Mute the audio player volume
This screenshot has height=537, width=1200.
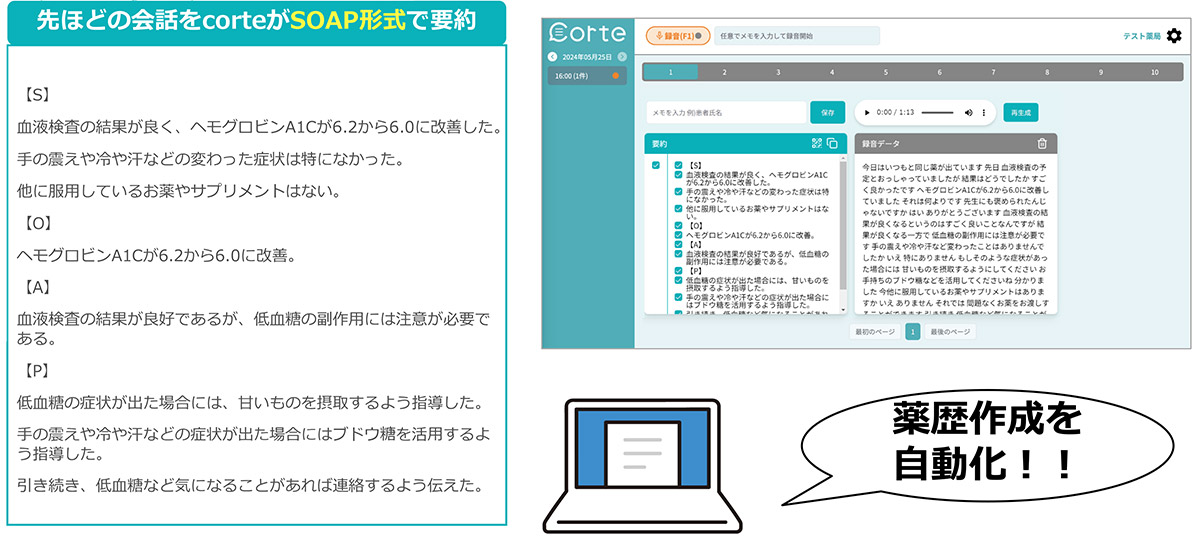click(968, 112)
